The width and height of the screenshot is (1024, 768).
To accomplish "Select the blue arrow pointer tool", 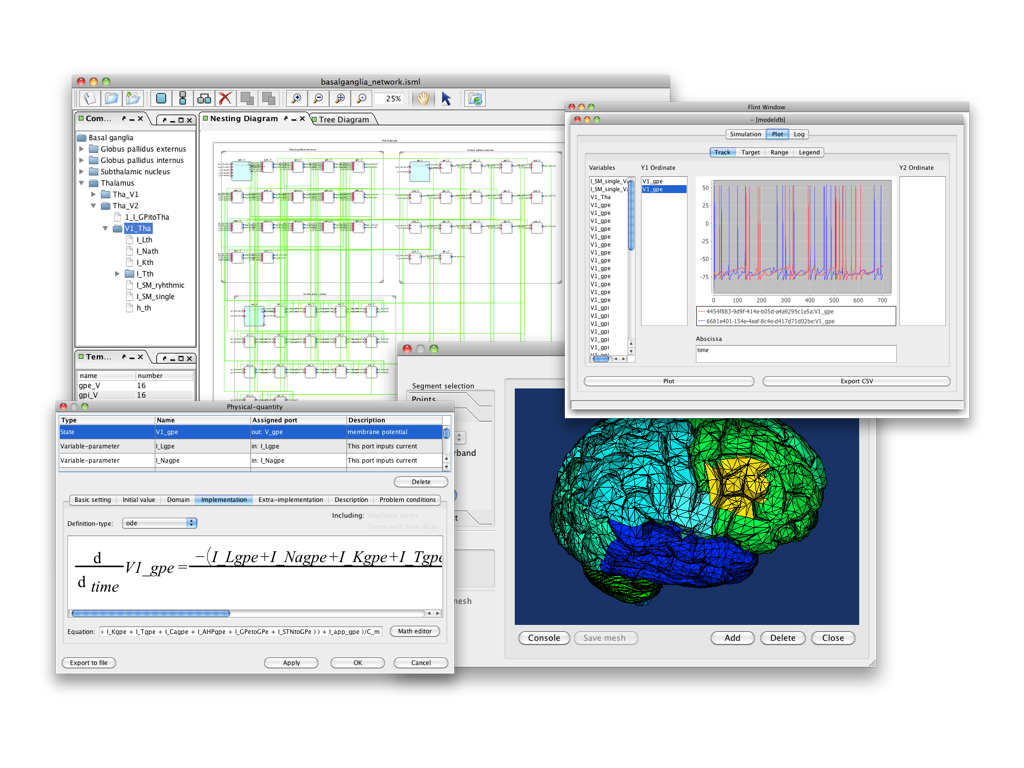I will click(x=446, y=99).
